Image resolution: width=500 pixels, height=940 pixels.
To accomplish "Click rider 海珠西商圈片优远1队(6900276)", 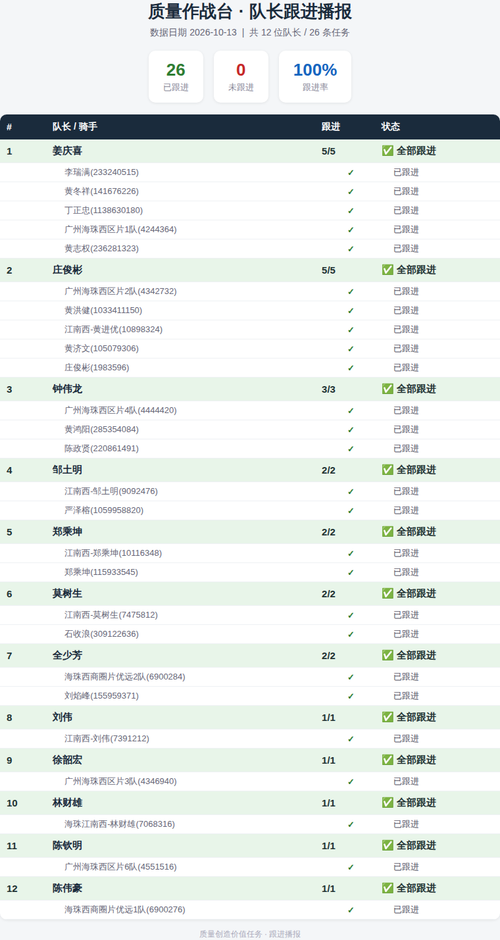I will 125,909.
